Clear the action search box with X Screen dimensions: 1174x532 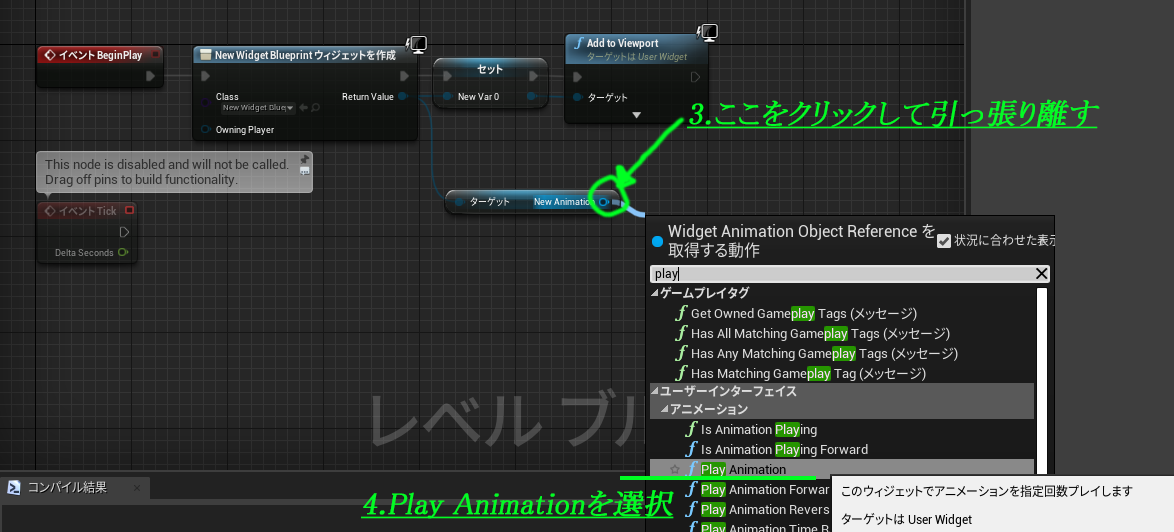tap(1041, 274)
